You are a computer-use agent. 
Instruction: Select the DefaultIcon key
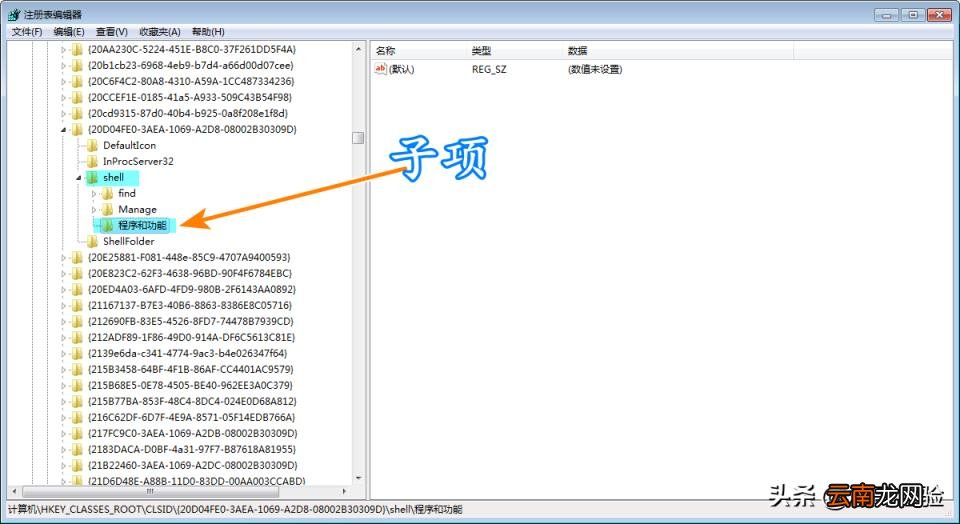point(129,146)
